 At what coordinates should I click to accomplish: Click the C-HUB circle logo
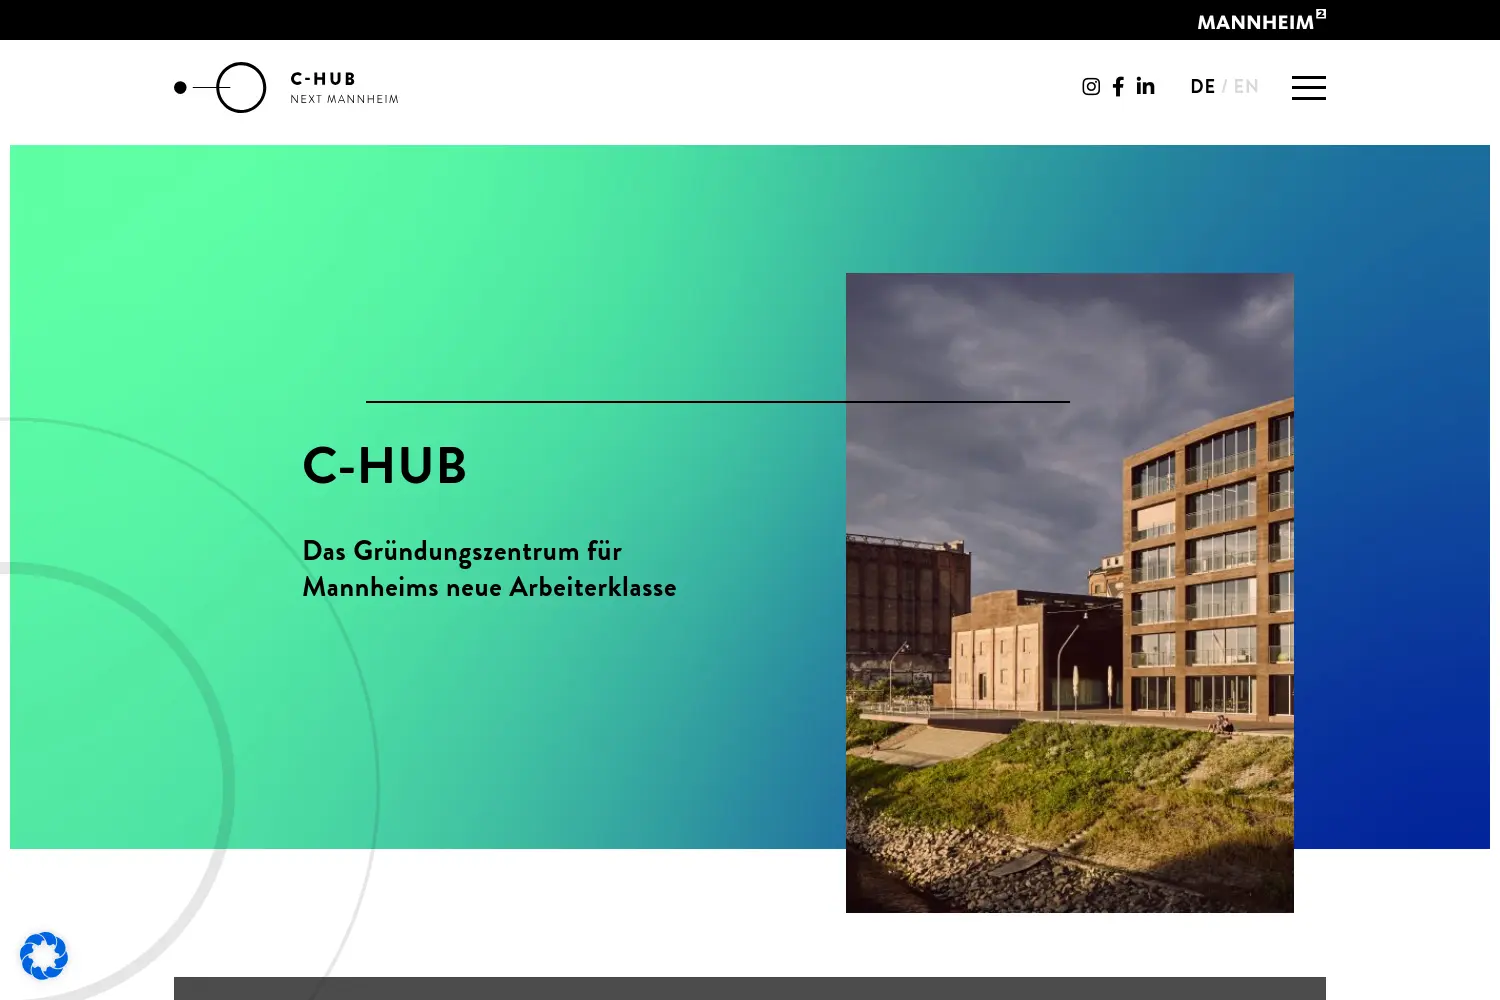[220, 88]
